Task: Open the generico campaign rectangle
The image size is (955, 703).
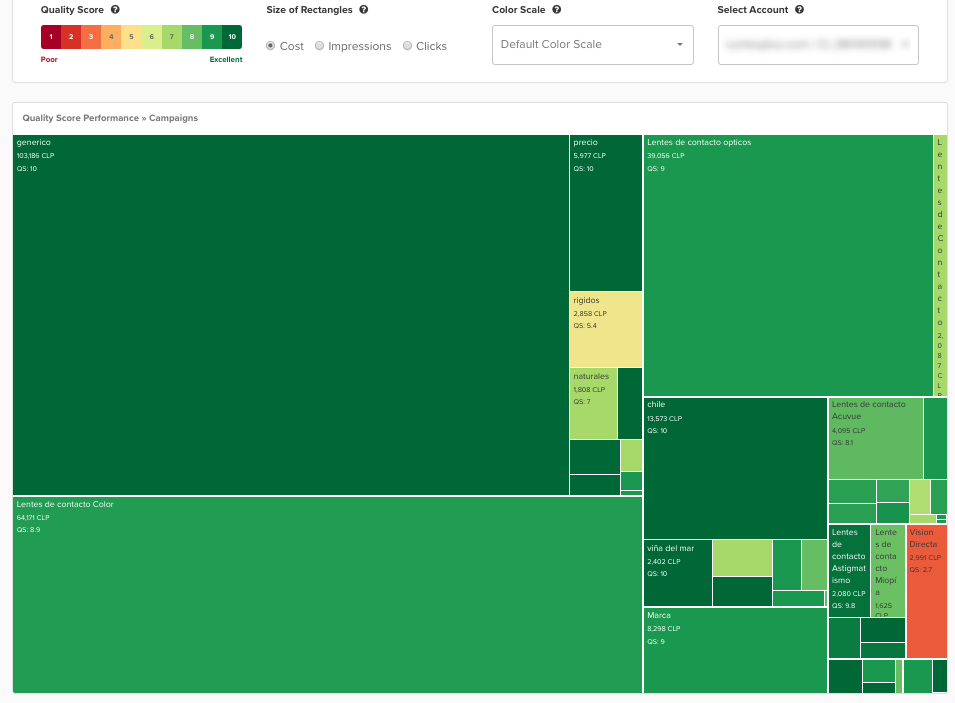Action: pyautogui.click(x=291, y=315)
